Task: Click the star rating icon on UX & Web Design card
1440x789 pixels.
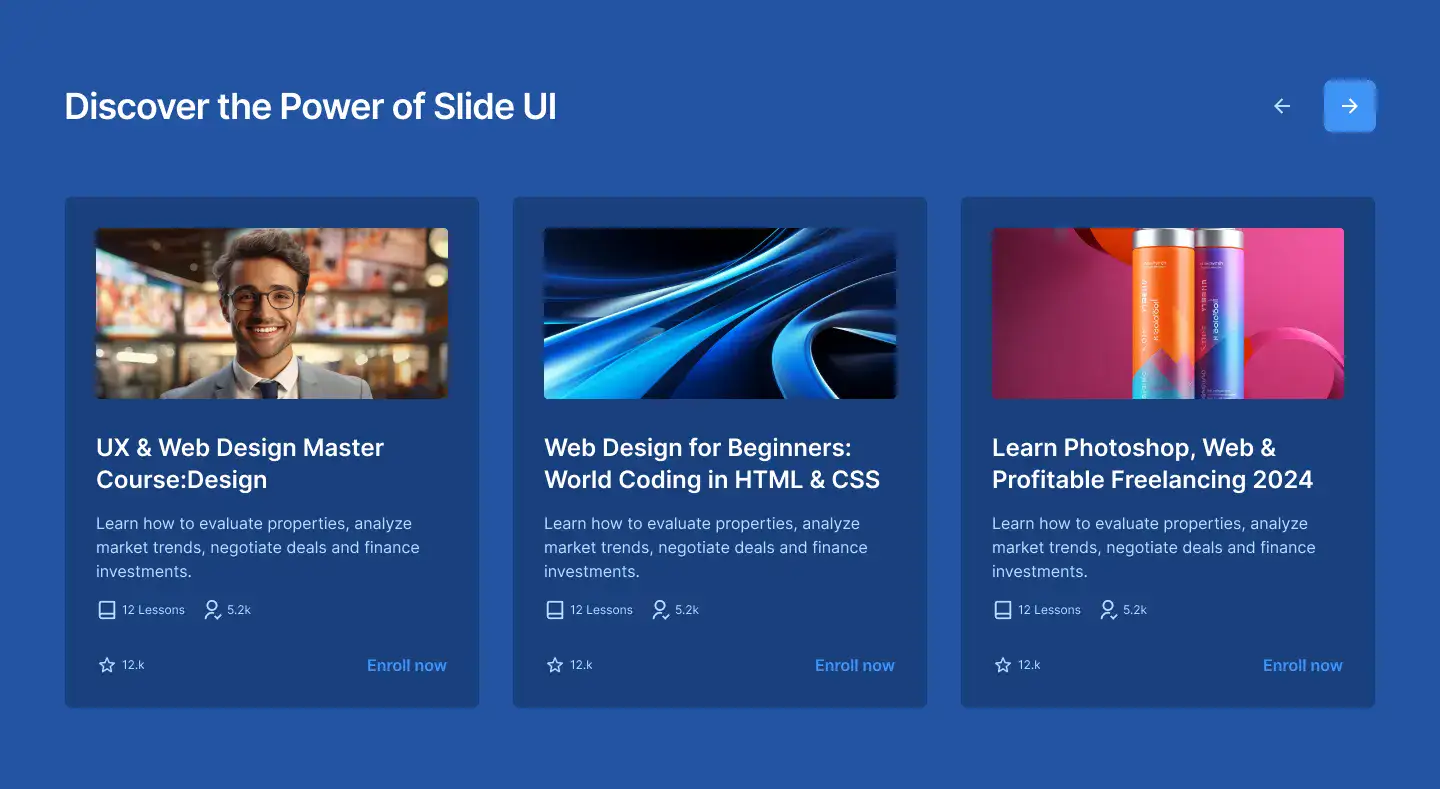Action: tap(107, 665)
